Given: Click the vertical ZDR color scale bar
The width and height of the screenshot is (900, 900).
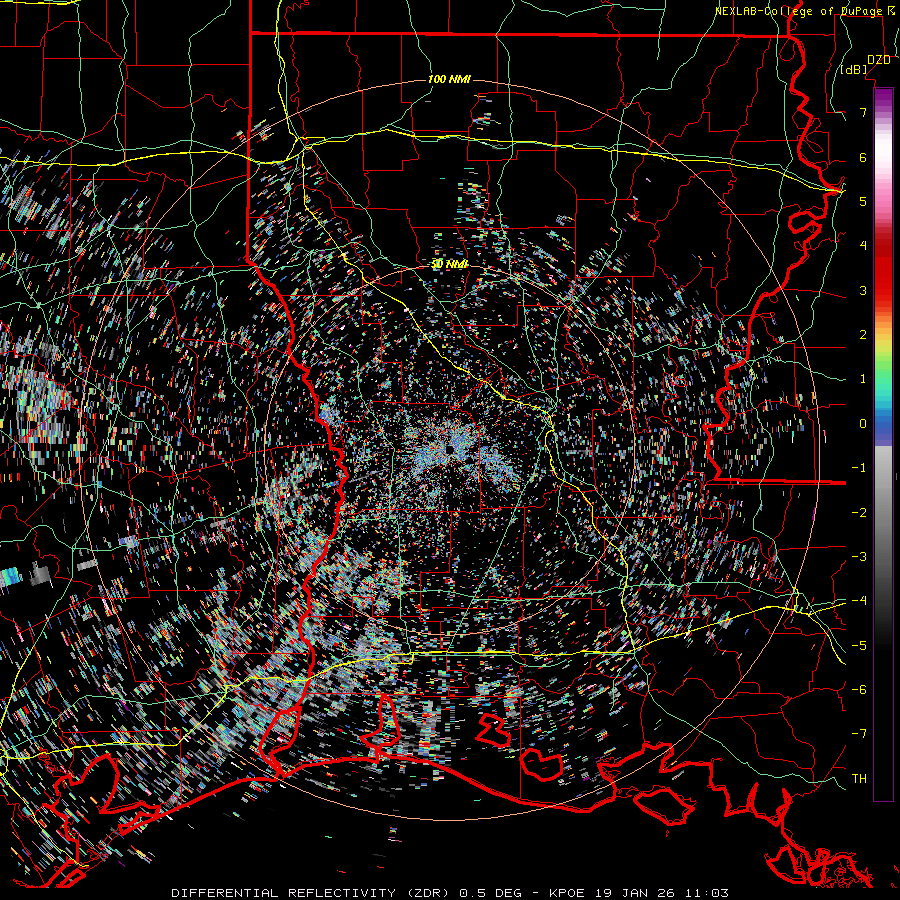Looking at the screenshot, I should tap(883, 445).
